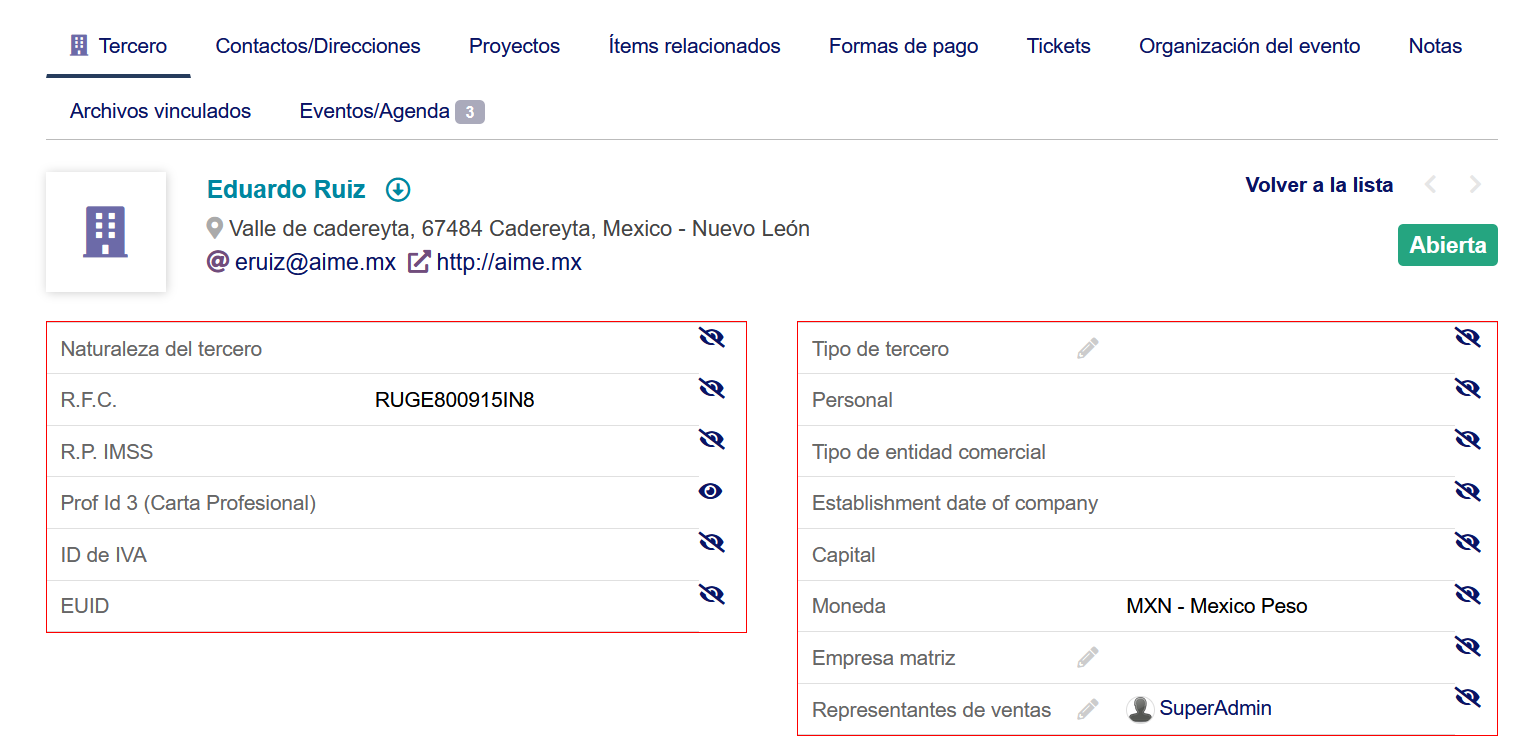Image resolution: width=1527 pixels, height=742 pixels.
Task: Hide the Prof Id 3 (Carta Profesional) field
Action: click(x=711, y=491)
